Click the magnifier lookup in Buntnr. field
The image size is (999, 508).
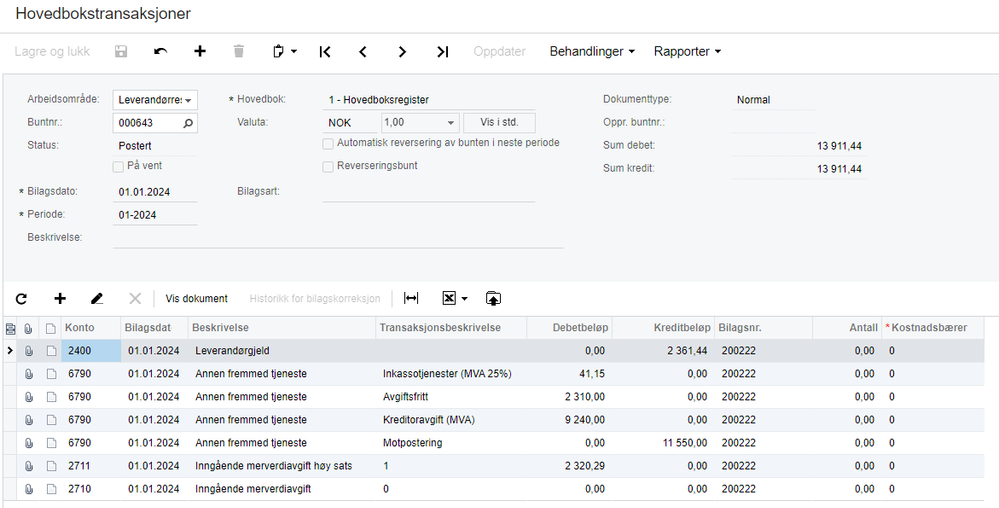[188, 123]
